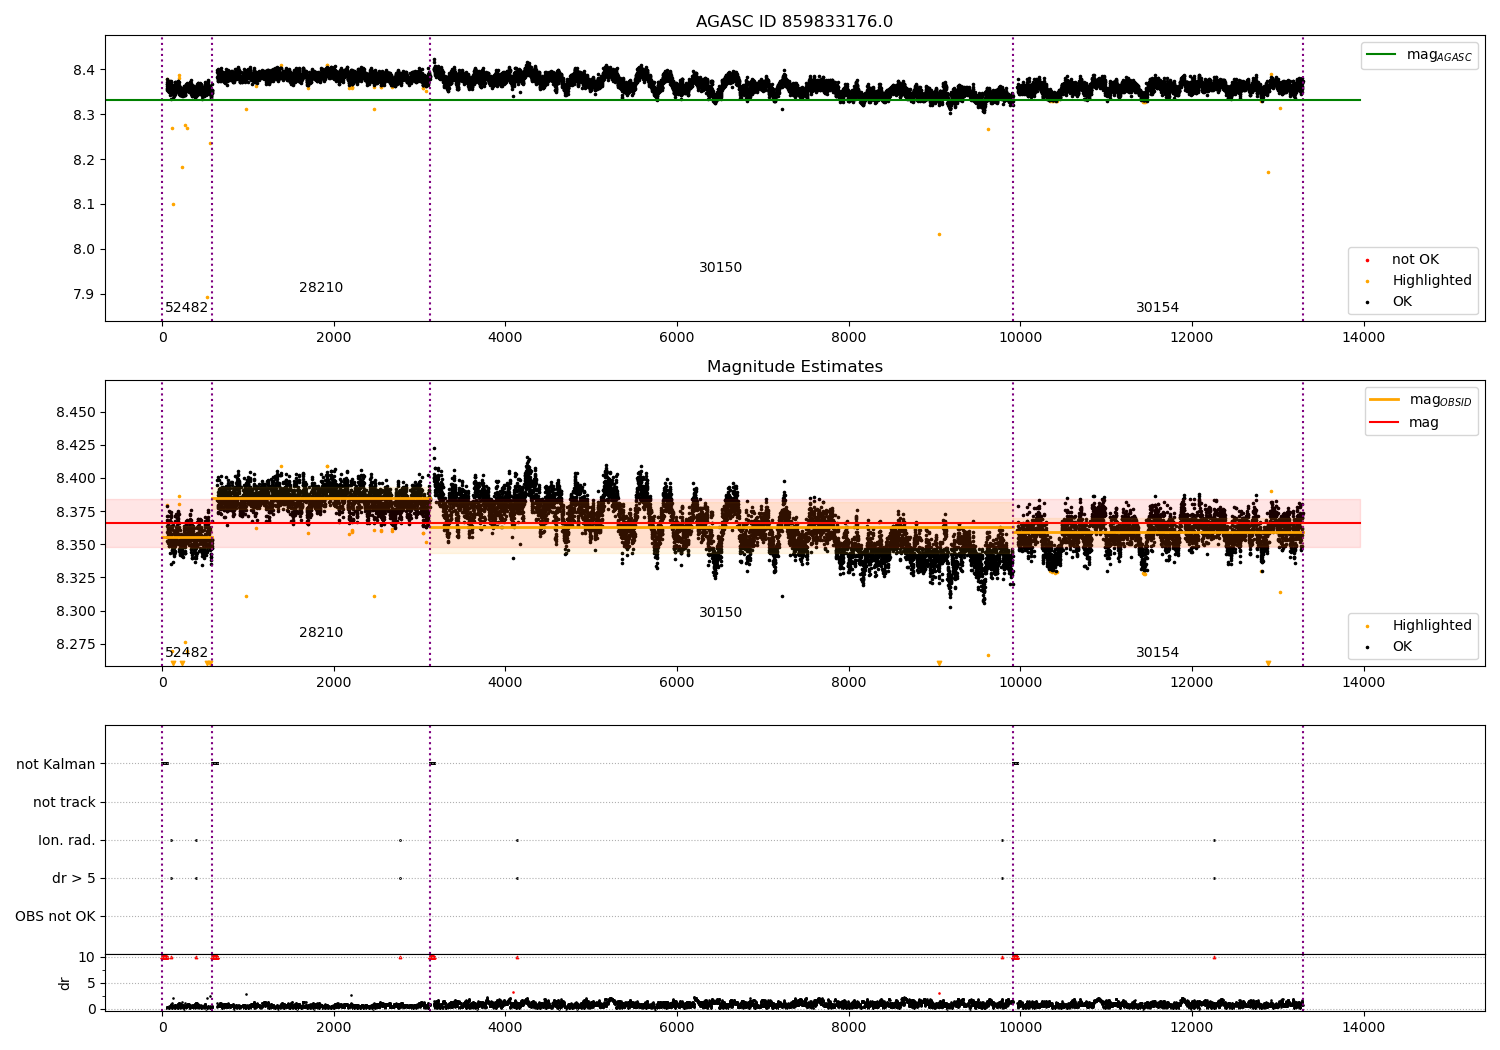This screenshot has height=1050, width=1500.
Task: Click the "52482" obsid annotation in the top plot
Action: (186, 308)
